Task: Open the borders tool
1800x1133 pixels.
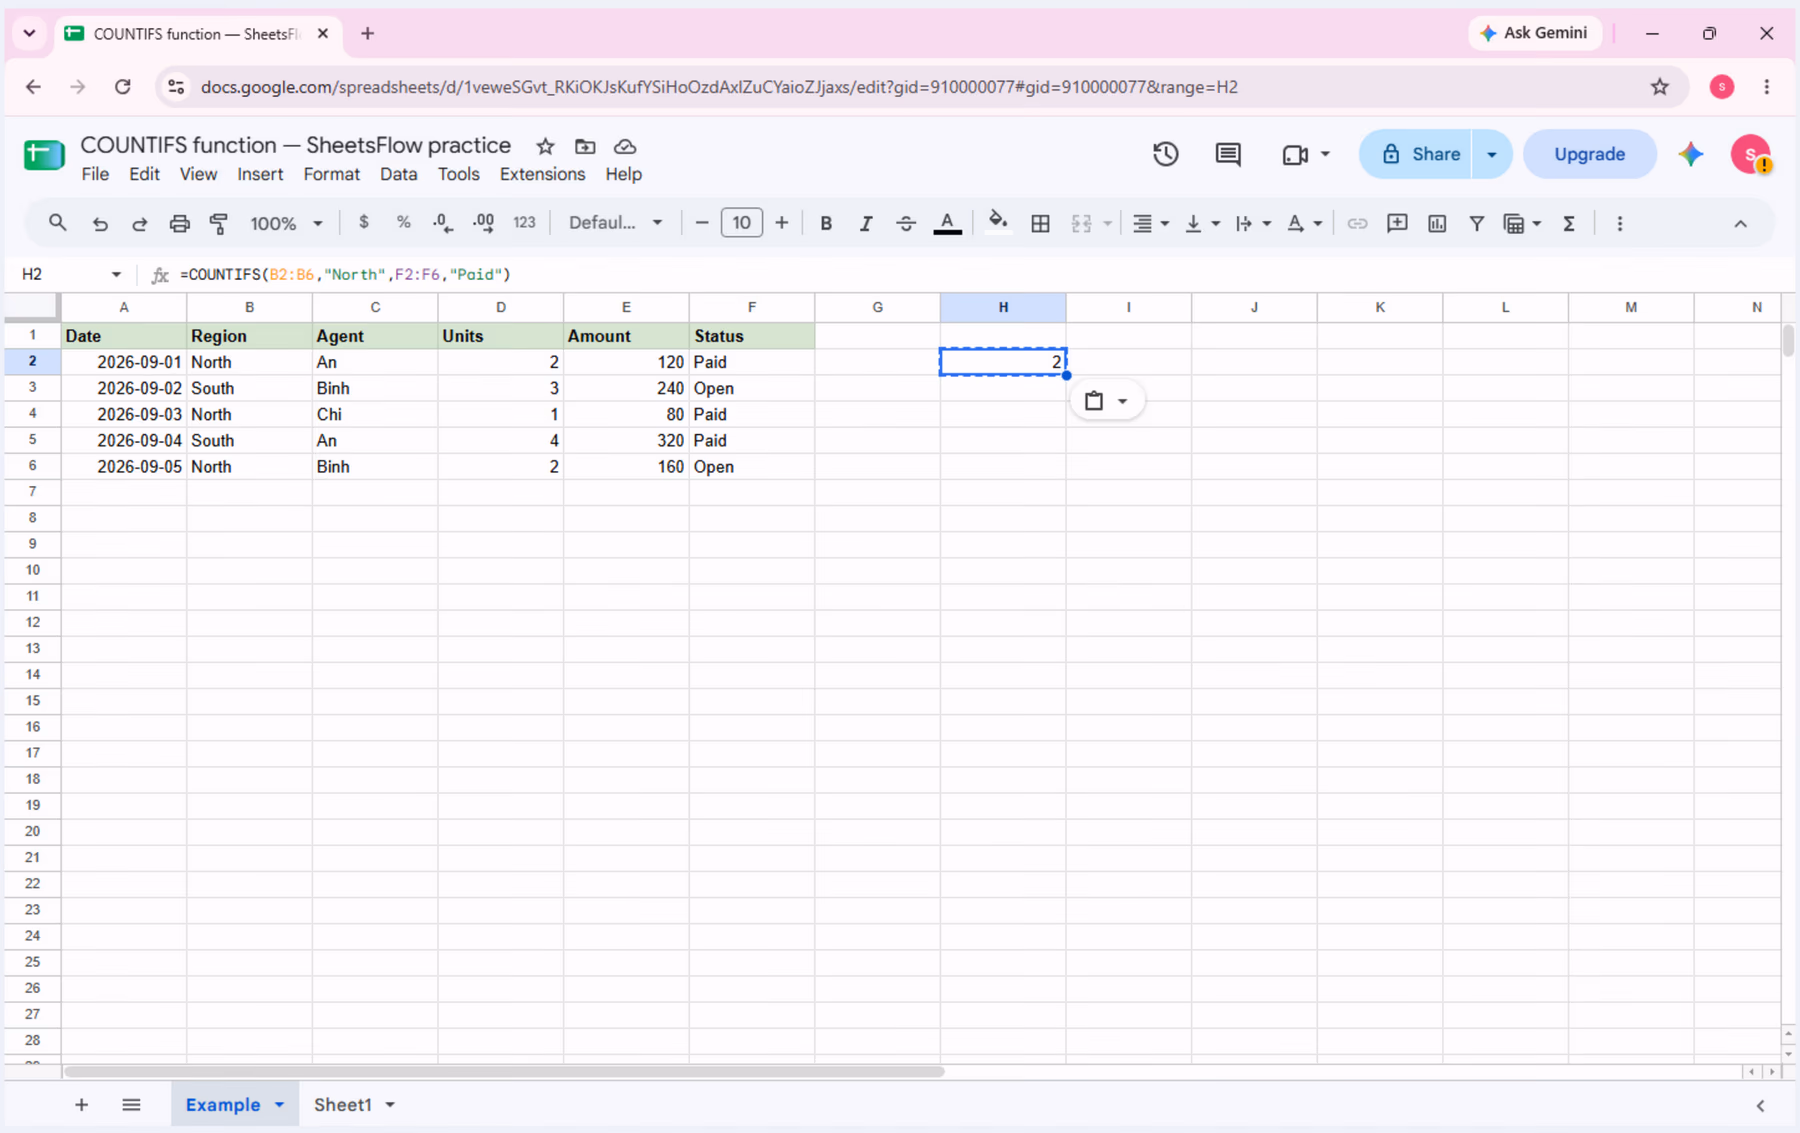Action: pos(1040,224)
